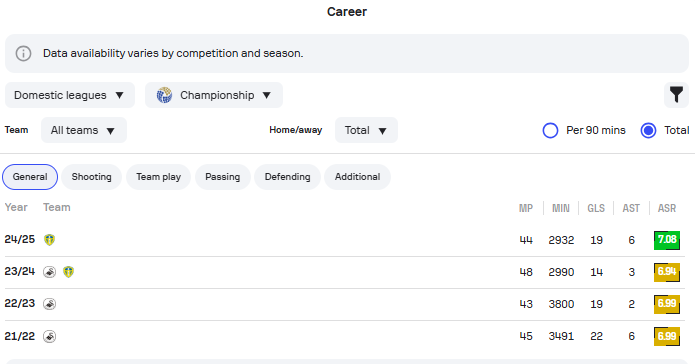The height and width of the screenshot is (364, 695).
Task: Open the Team play tab
Action: (x=158, y=177)
